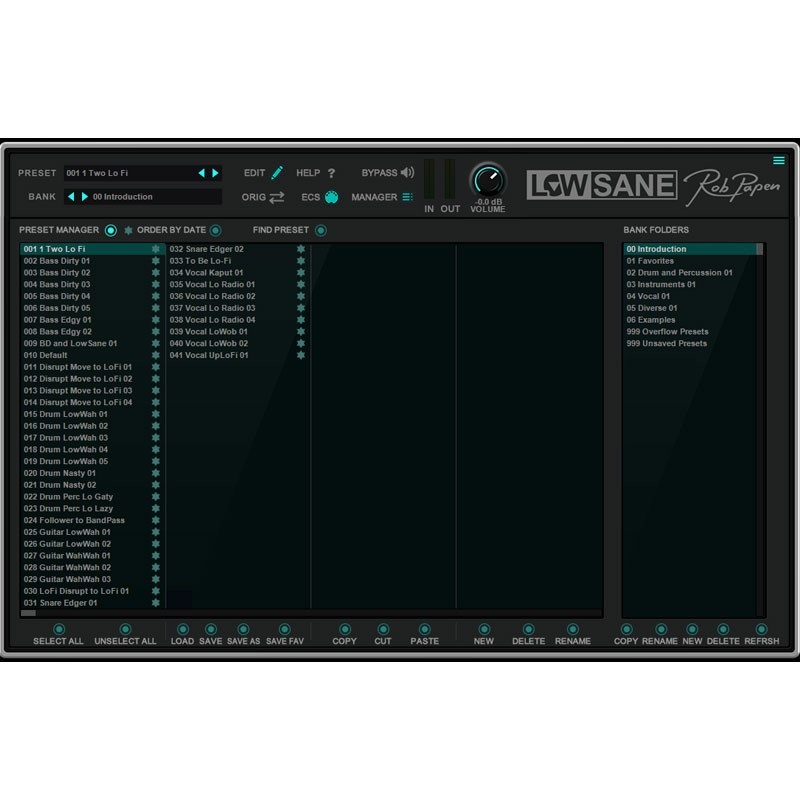
Task: Click favorite star for 005 Bass Dirty 04
Action: (x=156, y=296)
